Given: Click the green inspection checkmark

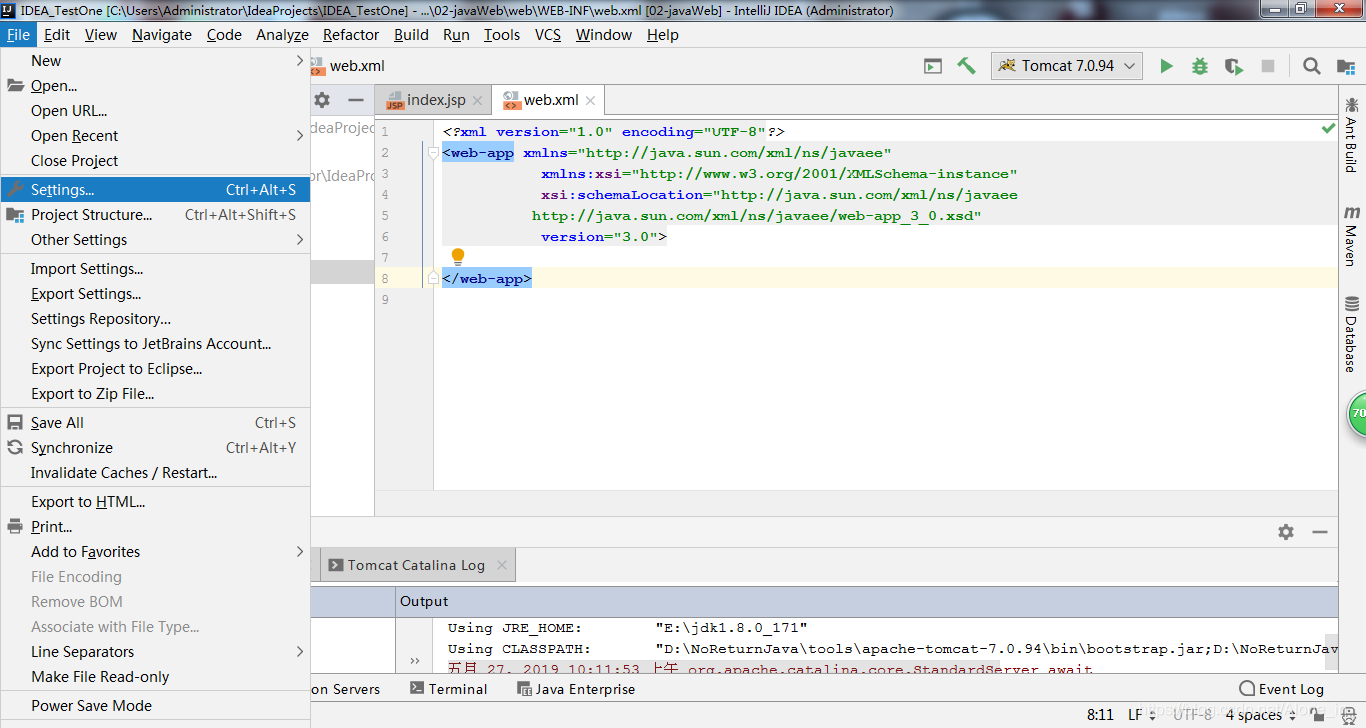Looking at the screenshot, I should pyautogui.click(x=1328, y=129).
